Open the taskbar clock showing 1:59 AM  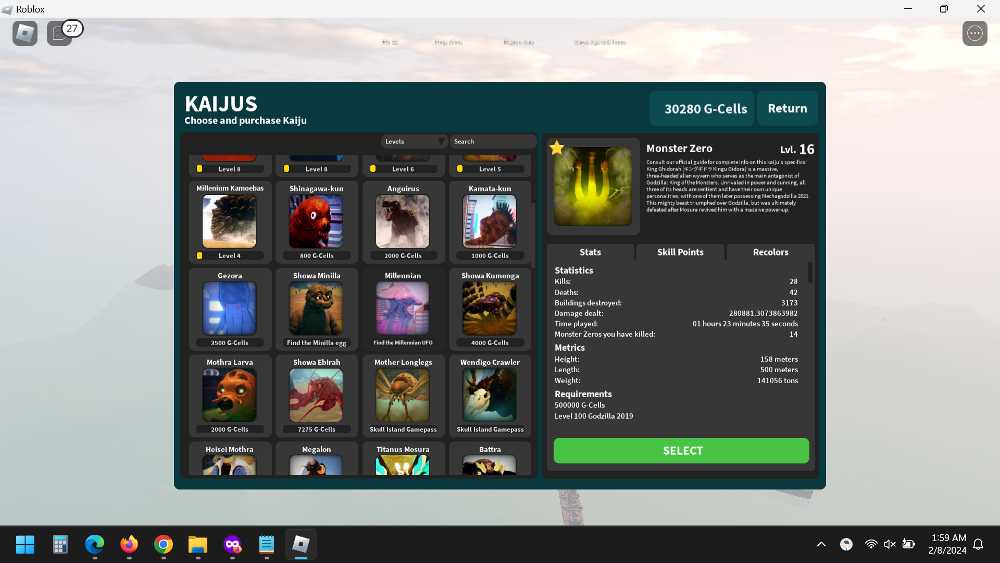pyautogui.click(x=948, y=545)
